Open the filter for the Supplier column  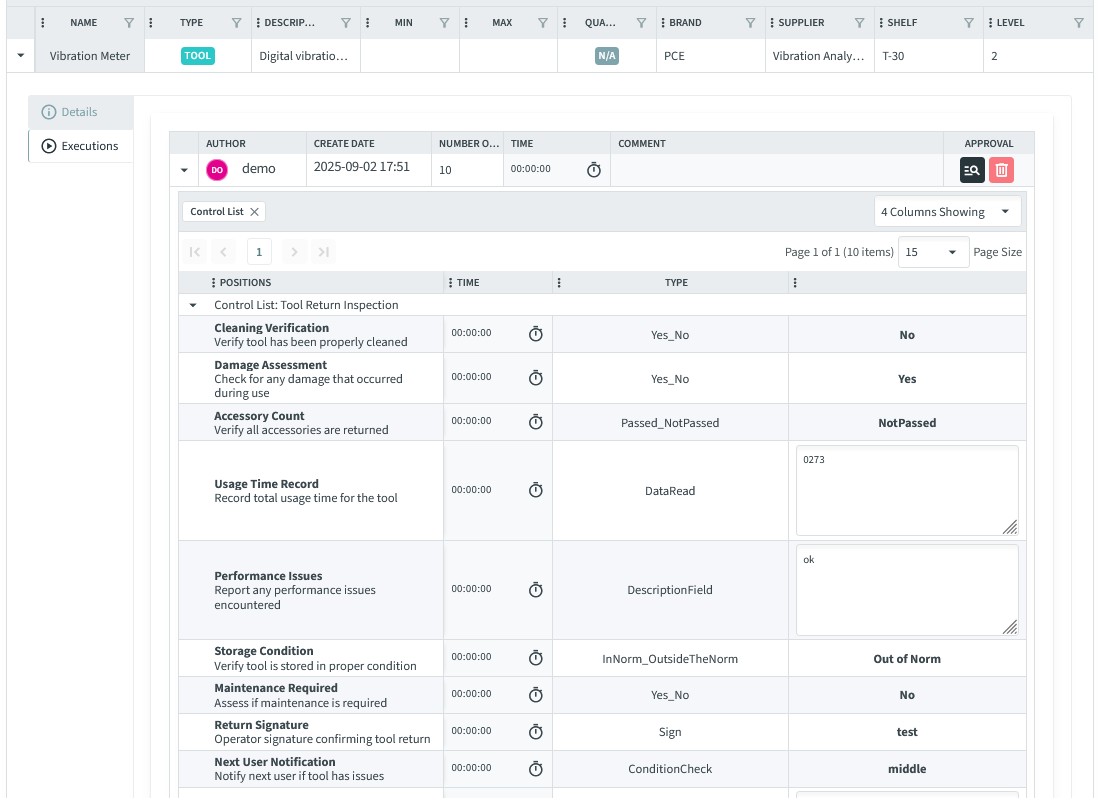point(859,23)
